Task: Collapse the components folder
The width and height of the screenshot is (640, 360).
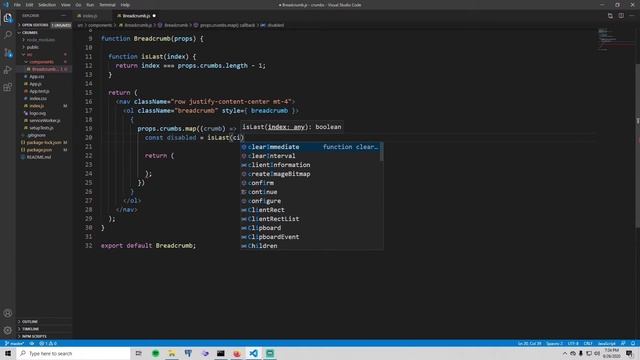Action: coord(44,62)
